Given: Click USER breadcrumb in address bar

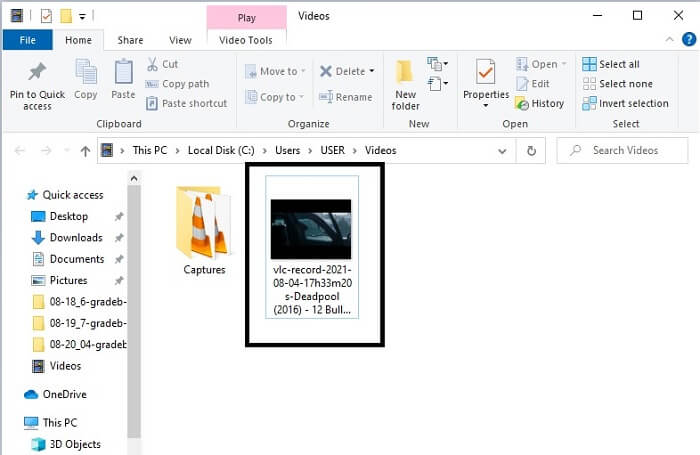Looking at the screenshot, I should tap(333, 150).
